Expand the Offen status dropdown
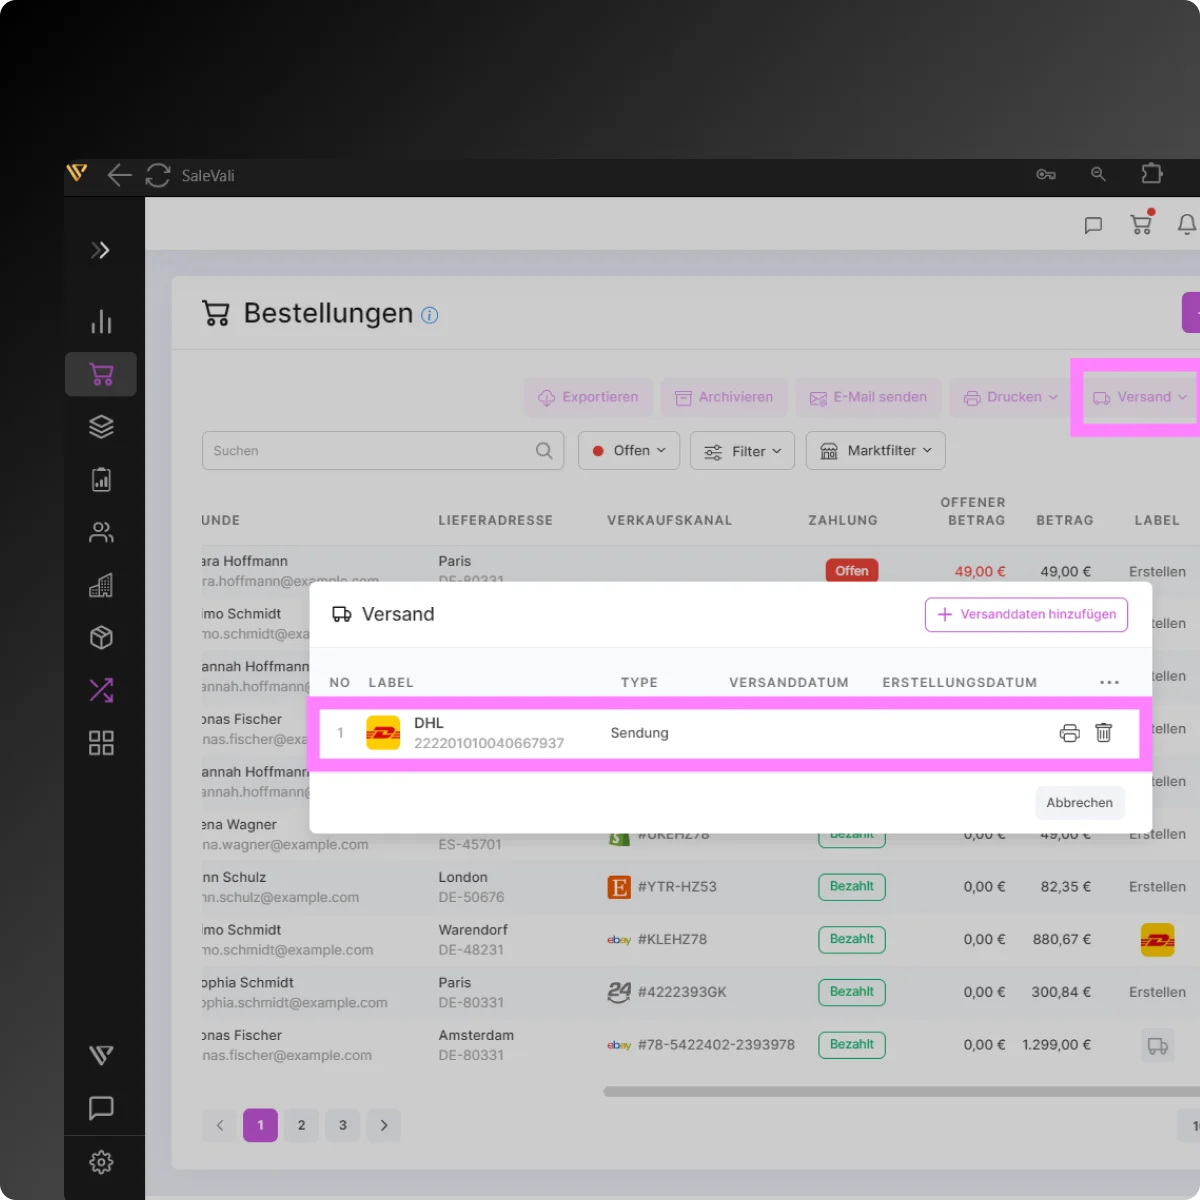The width and height of the screenshot is (1200, 1200). (629, 451)
